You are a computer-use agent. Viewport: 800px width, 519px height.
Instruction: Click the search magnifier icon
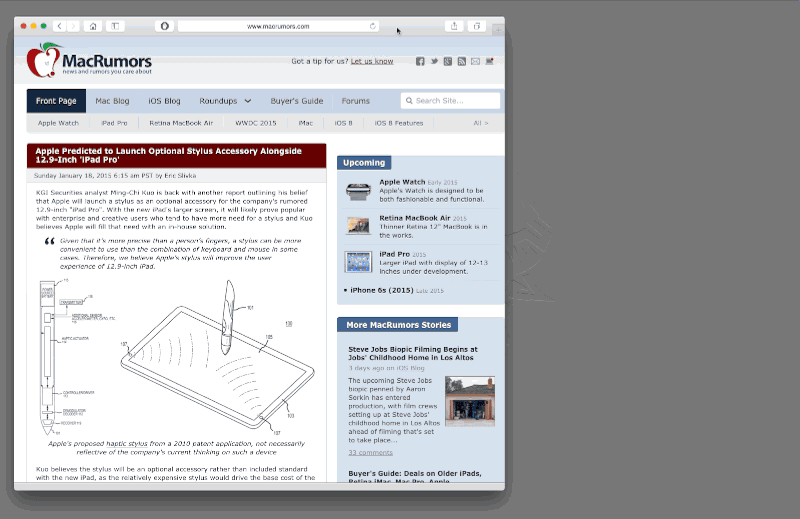409,101
